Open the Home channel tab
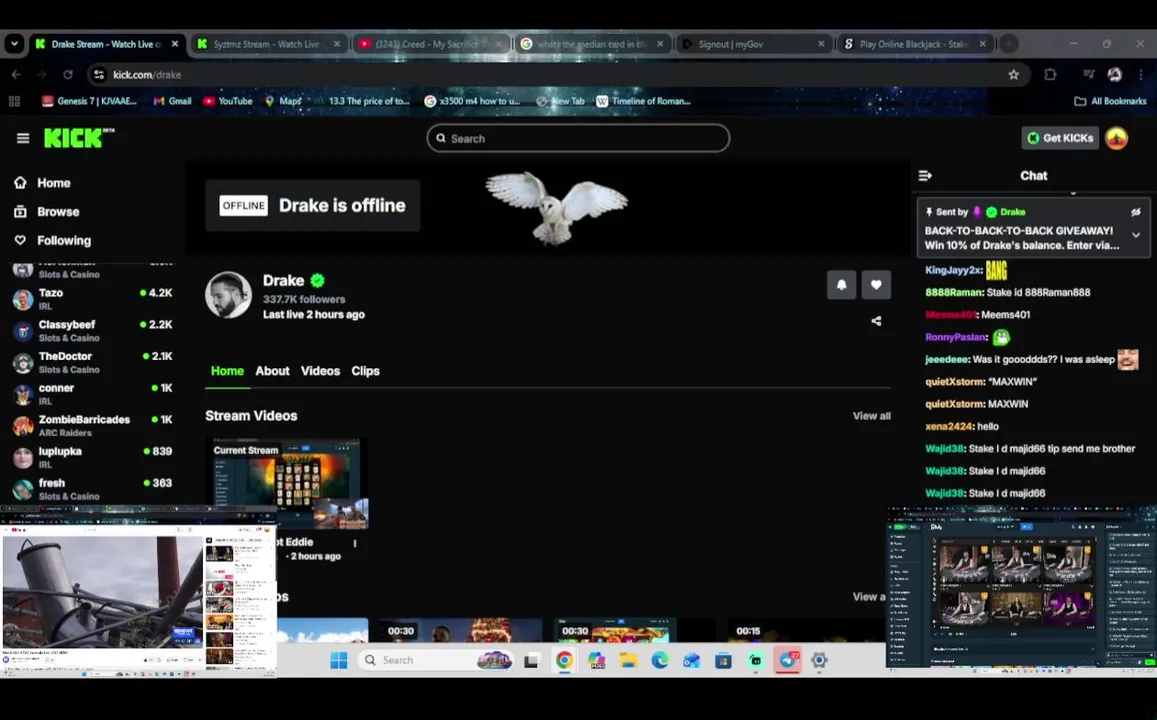Screen dimensions: 1157x720 [x=227, y=371]
